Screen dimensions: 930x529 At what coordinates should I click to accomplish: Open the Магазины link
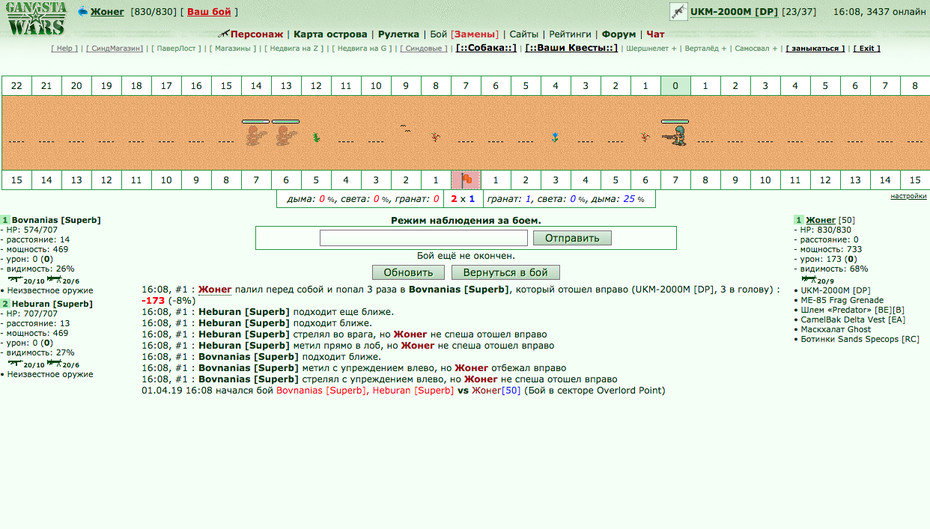[x=232, y=48]
